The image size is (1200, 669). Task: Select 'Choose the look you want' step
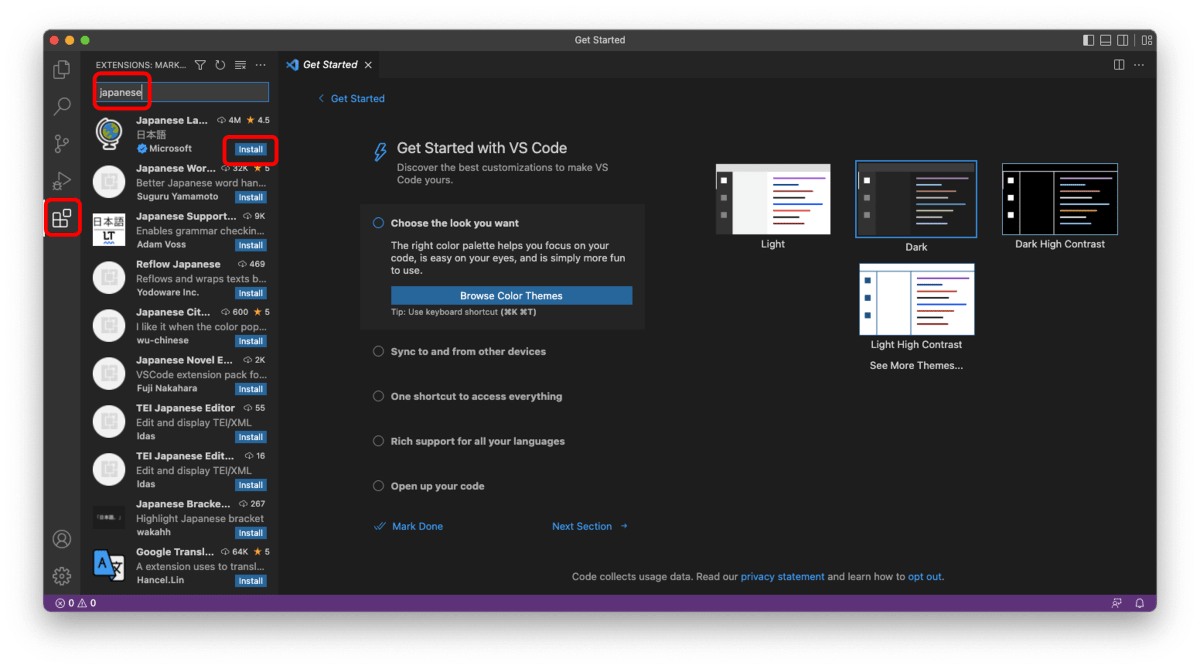(455, 223)
